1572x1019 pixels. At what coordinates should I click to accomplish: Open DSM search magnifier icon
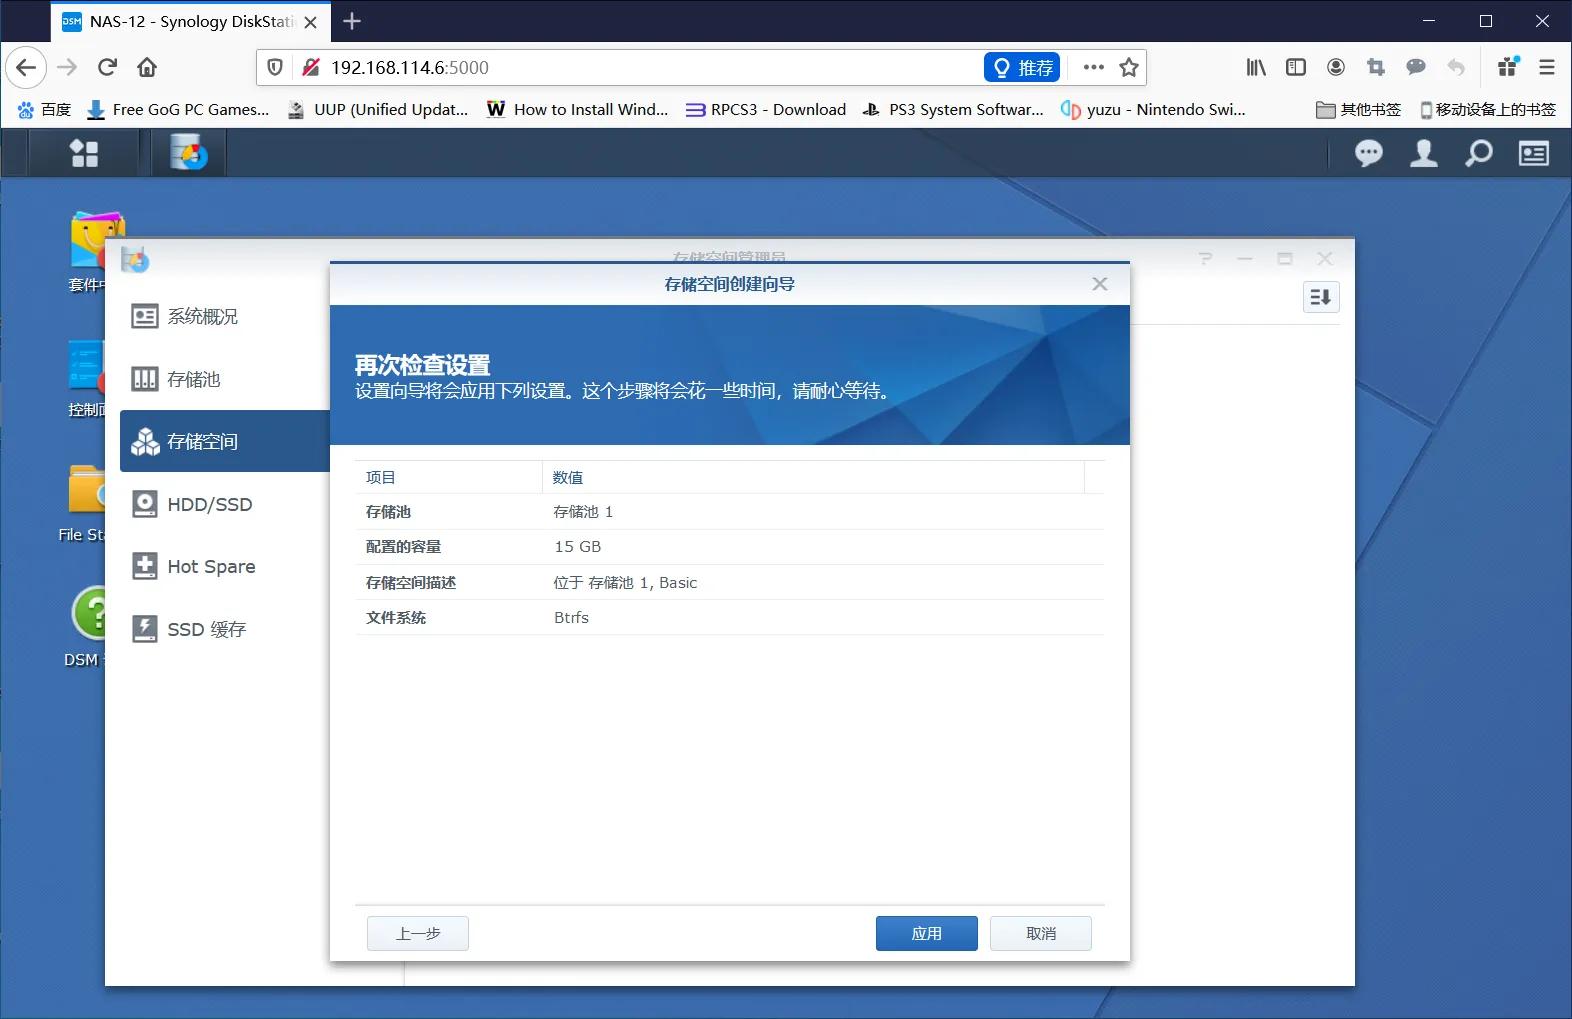point(1479,153)
